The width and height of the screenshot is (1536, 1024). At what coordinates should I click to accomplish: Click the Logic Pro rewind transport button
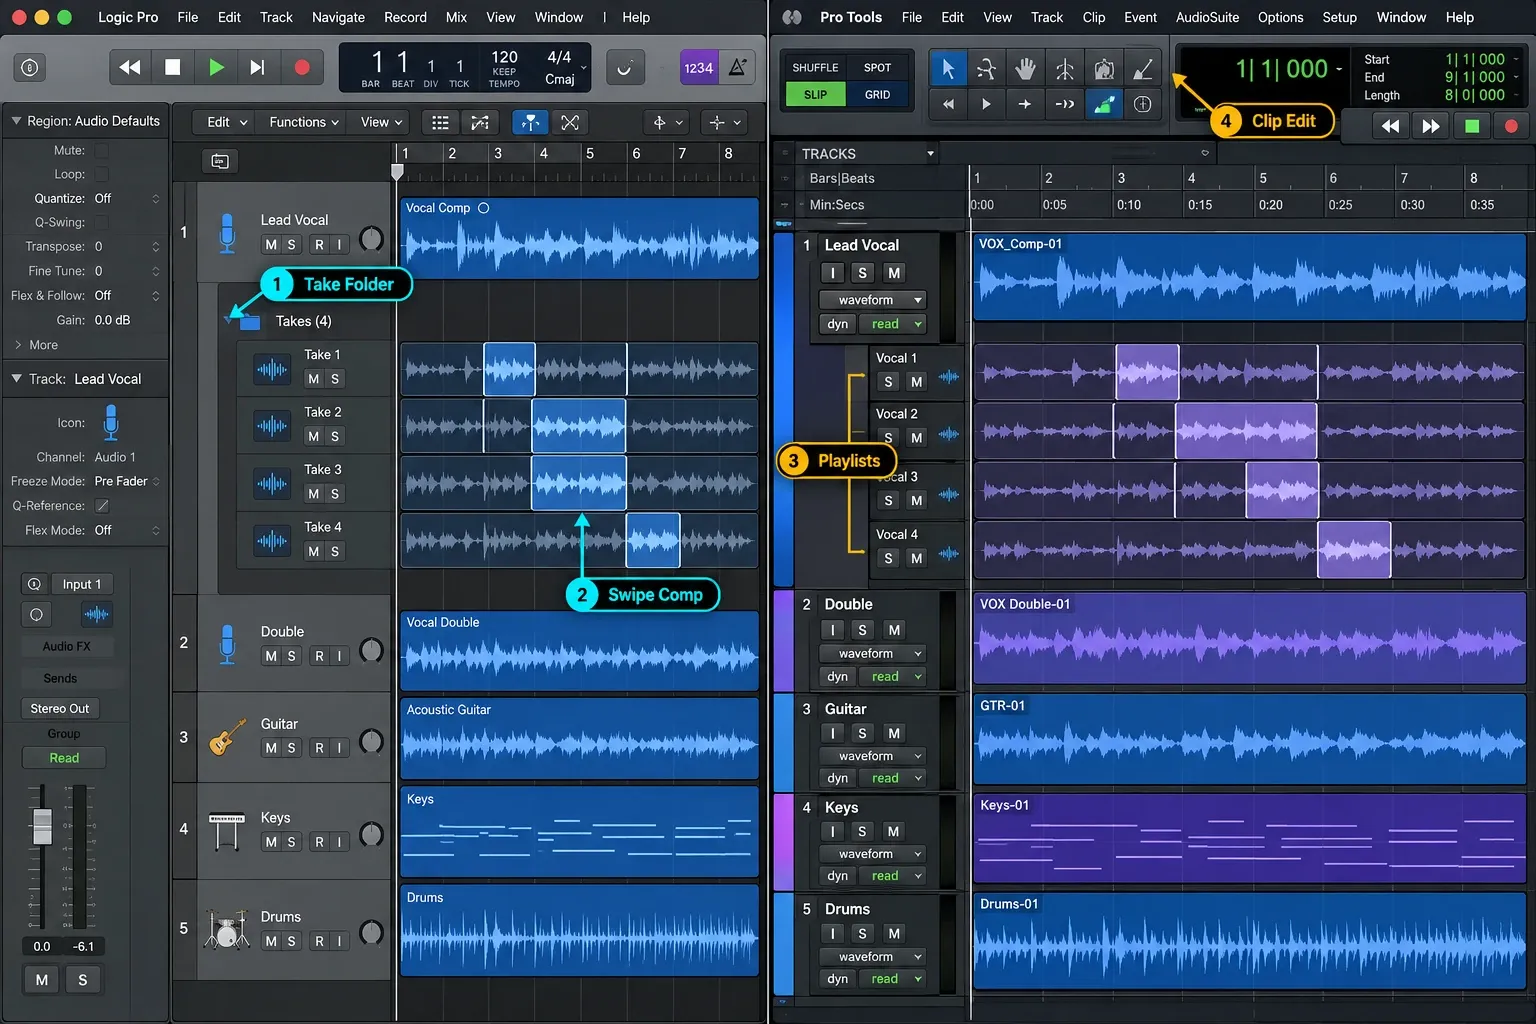(x=130, y=67)
